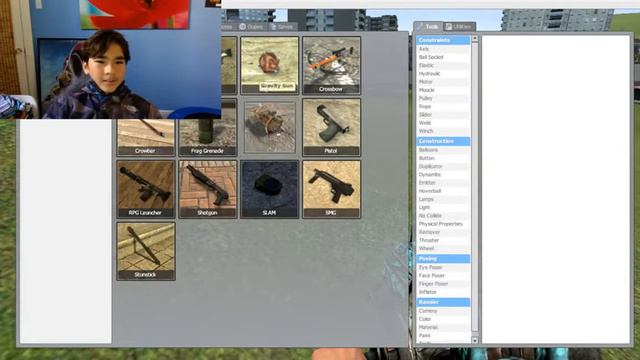Open the Dupes tab
This screenshot has height=360, width=640.
251,27
